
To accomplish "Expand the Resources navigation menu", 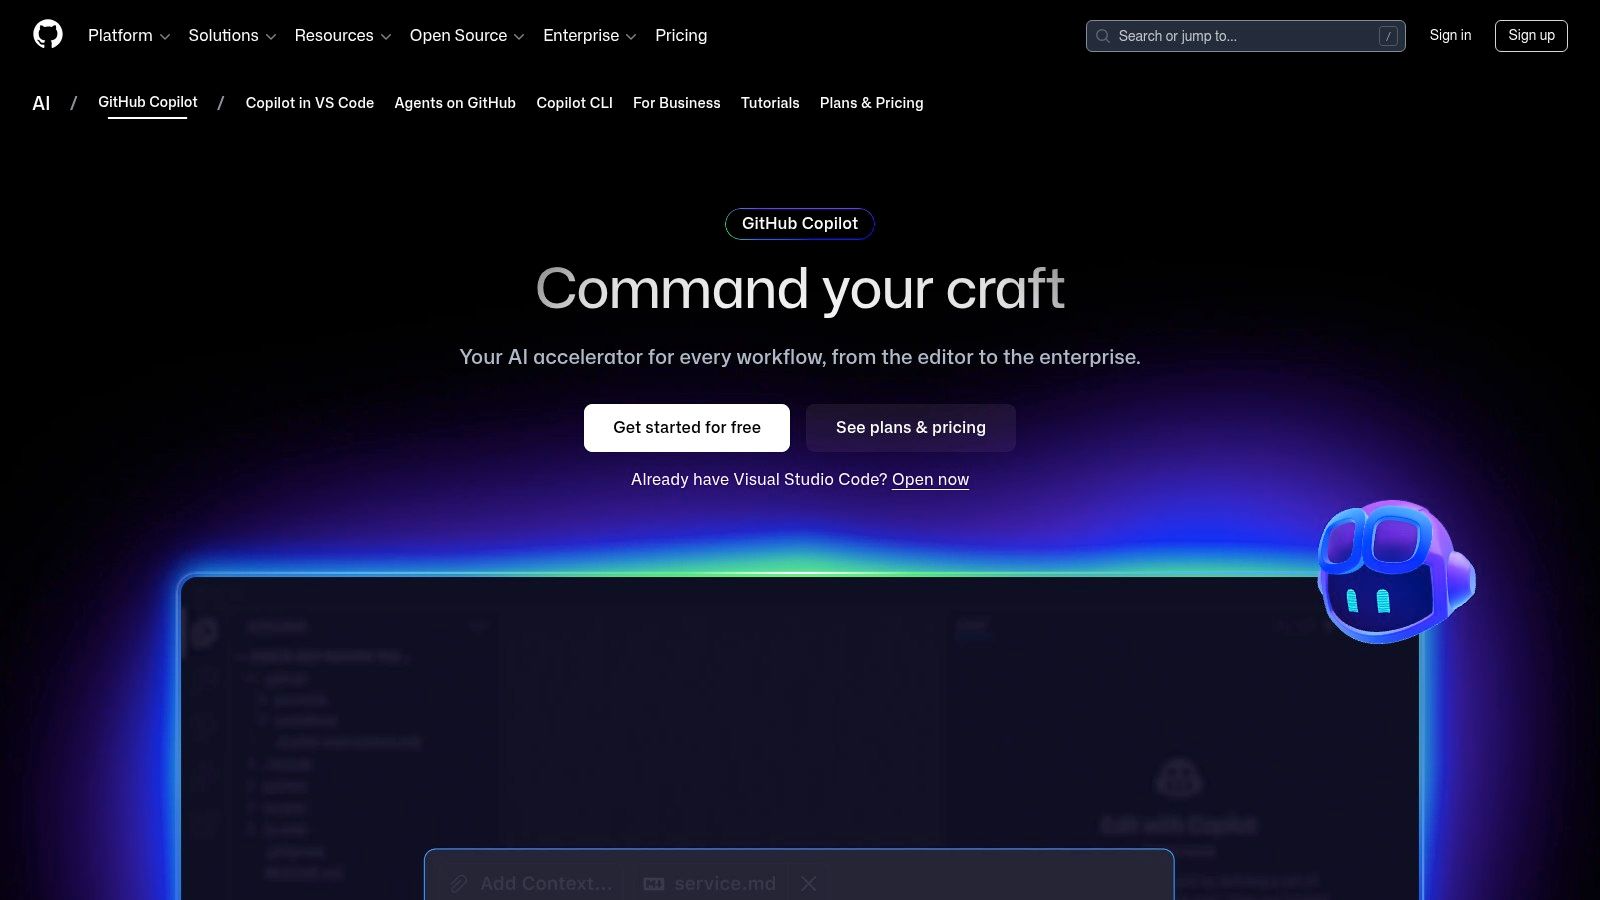I will [342, 36].
